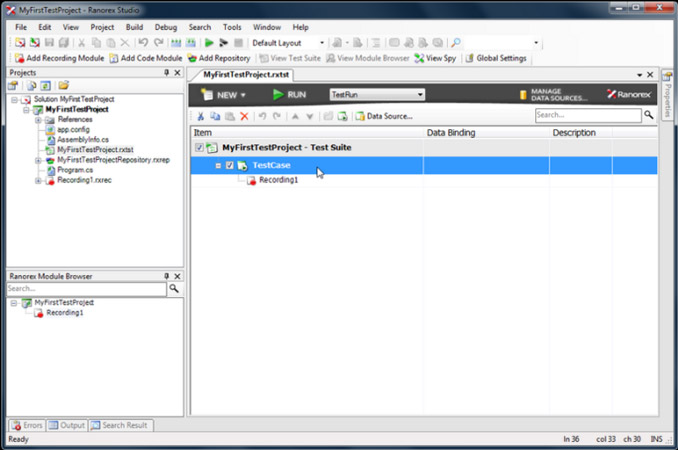Image resolution: width=678 pixels, height=450 pixels.
Task: Switch to MyFirstTestProject.rxtst tab
Action: click(246, 74)
